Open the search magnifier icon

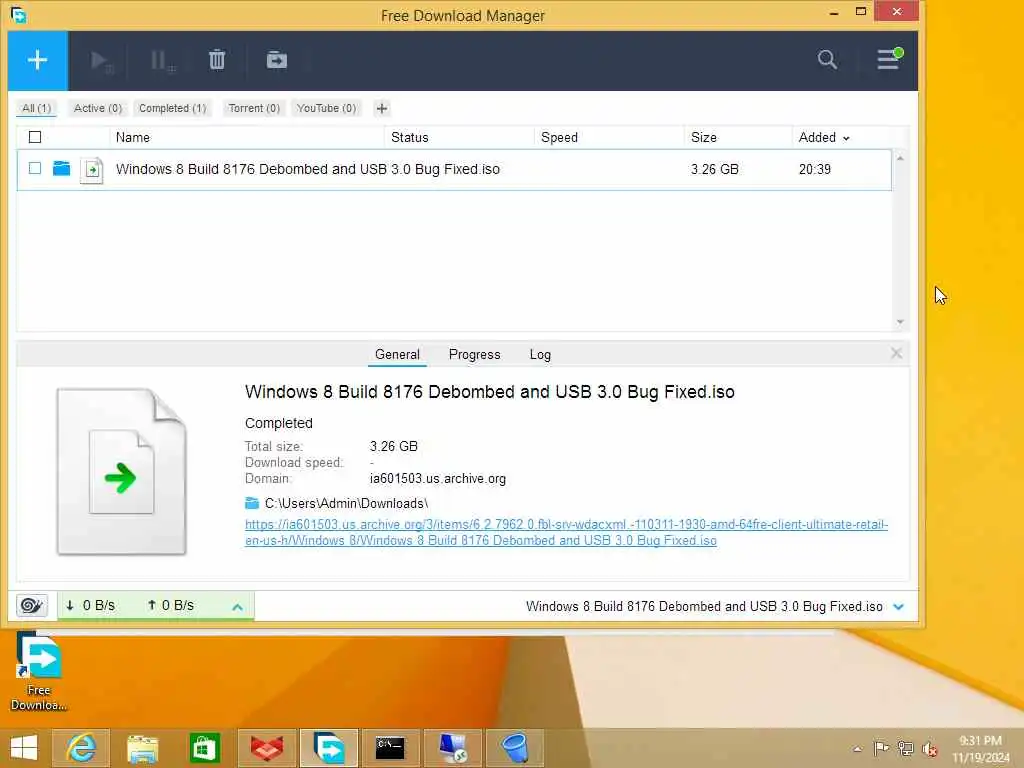point(827,59)
